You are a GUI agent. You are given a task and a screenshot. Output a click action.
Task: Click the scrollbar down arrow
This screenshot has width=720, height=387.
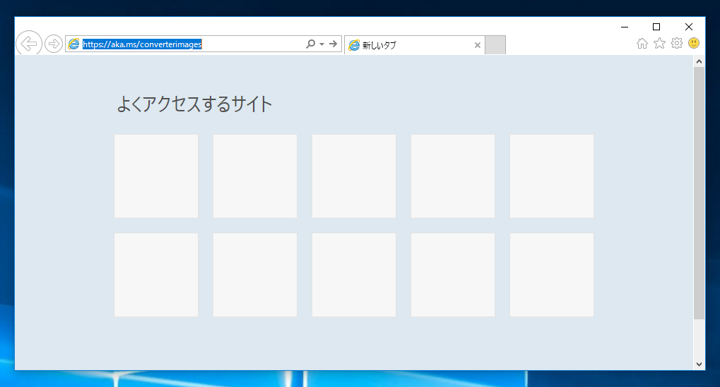tap(699, 364)
